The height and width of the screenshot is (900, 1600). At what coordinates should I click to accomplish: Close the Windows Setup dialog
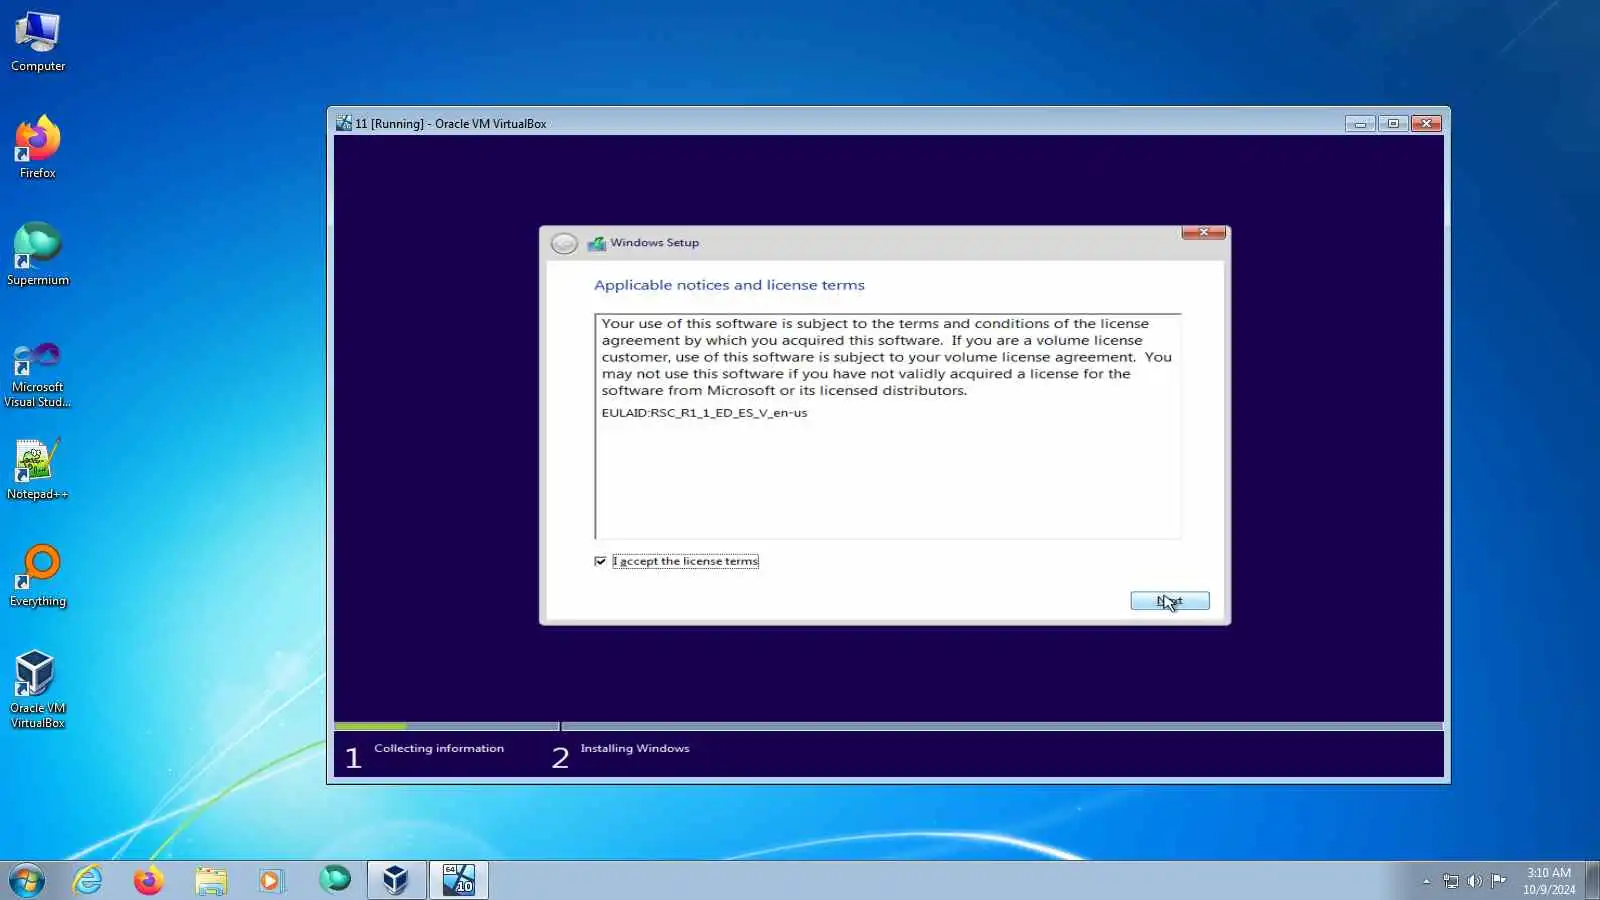click(x=1204, y=232)
